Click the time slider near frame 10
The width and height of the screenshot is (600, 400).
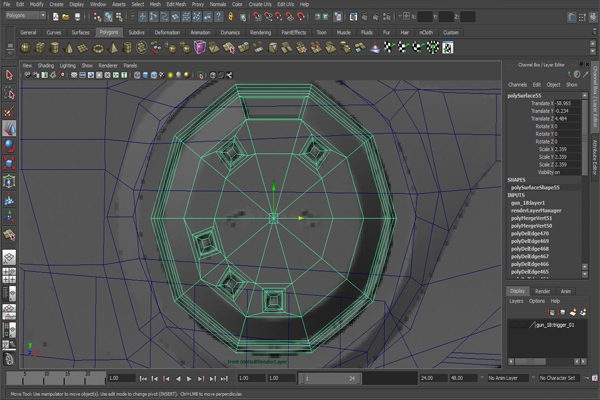(x=46, y=379)
